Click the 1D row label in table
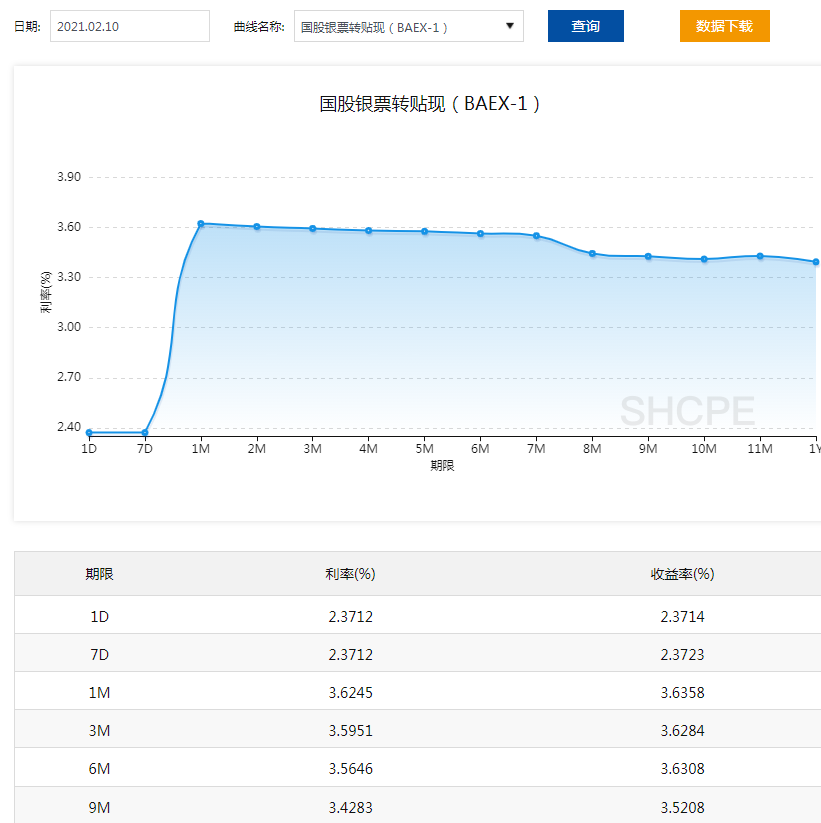This screenshot has width=821, height=823. tap(99, 616)
